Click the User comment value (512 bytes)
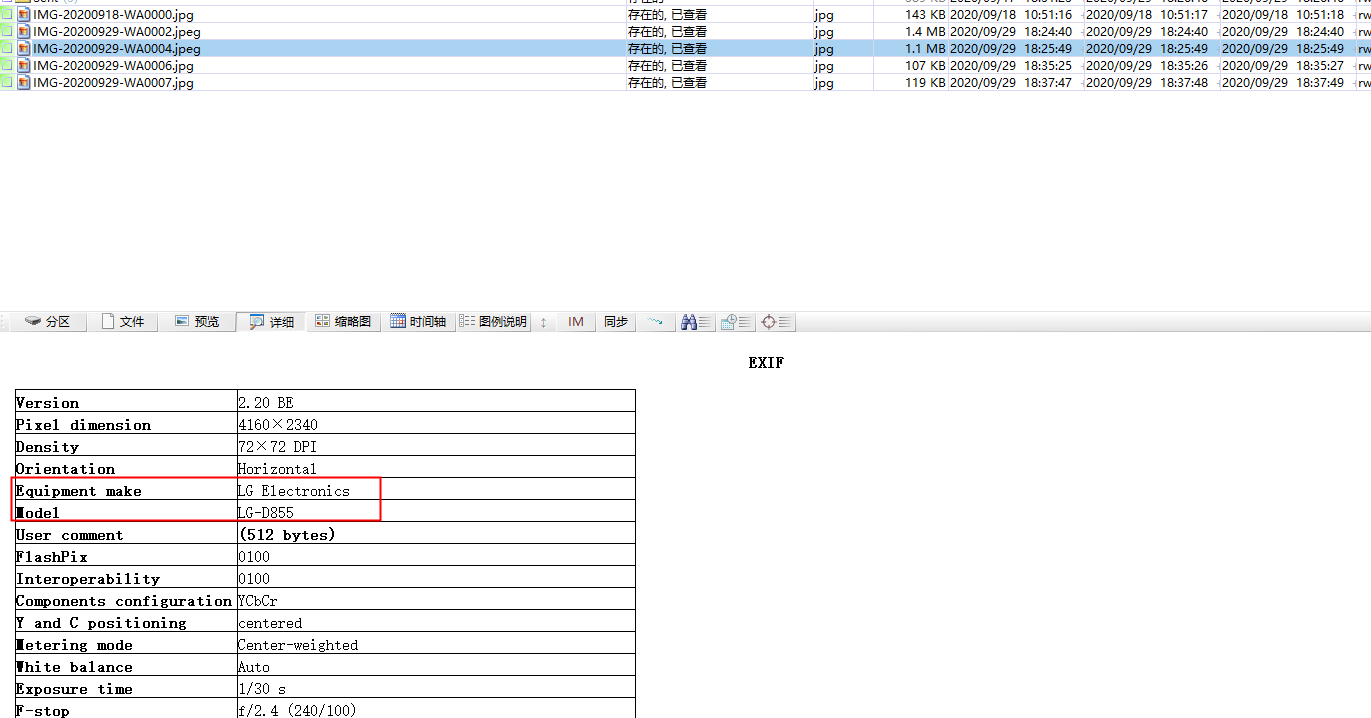Screen dimensions: 1371x718 coord(286,534)
